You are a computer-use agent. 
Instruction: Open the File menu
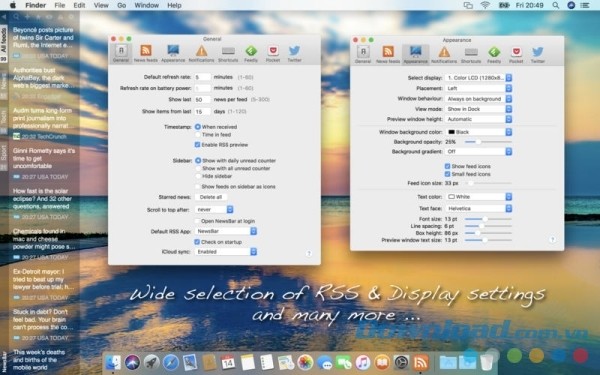click(x=60, y=5)
